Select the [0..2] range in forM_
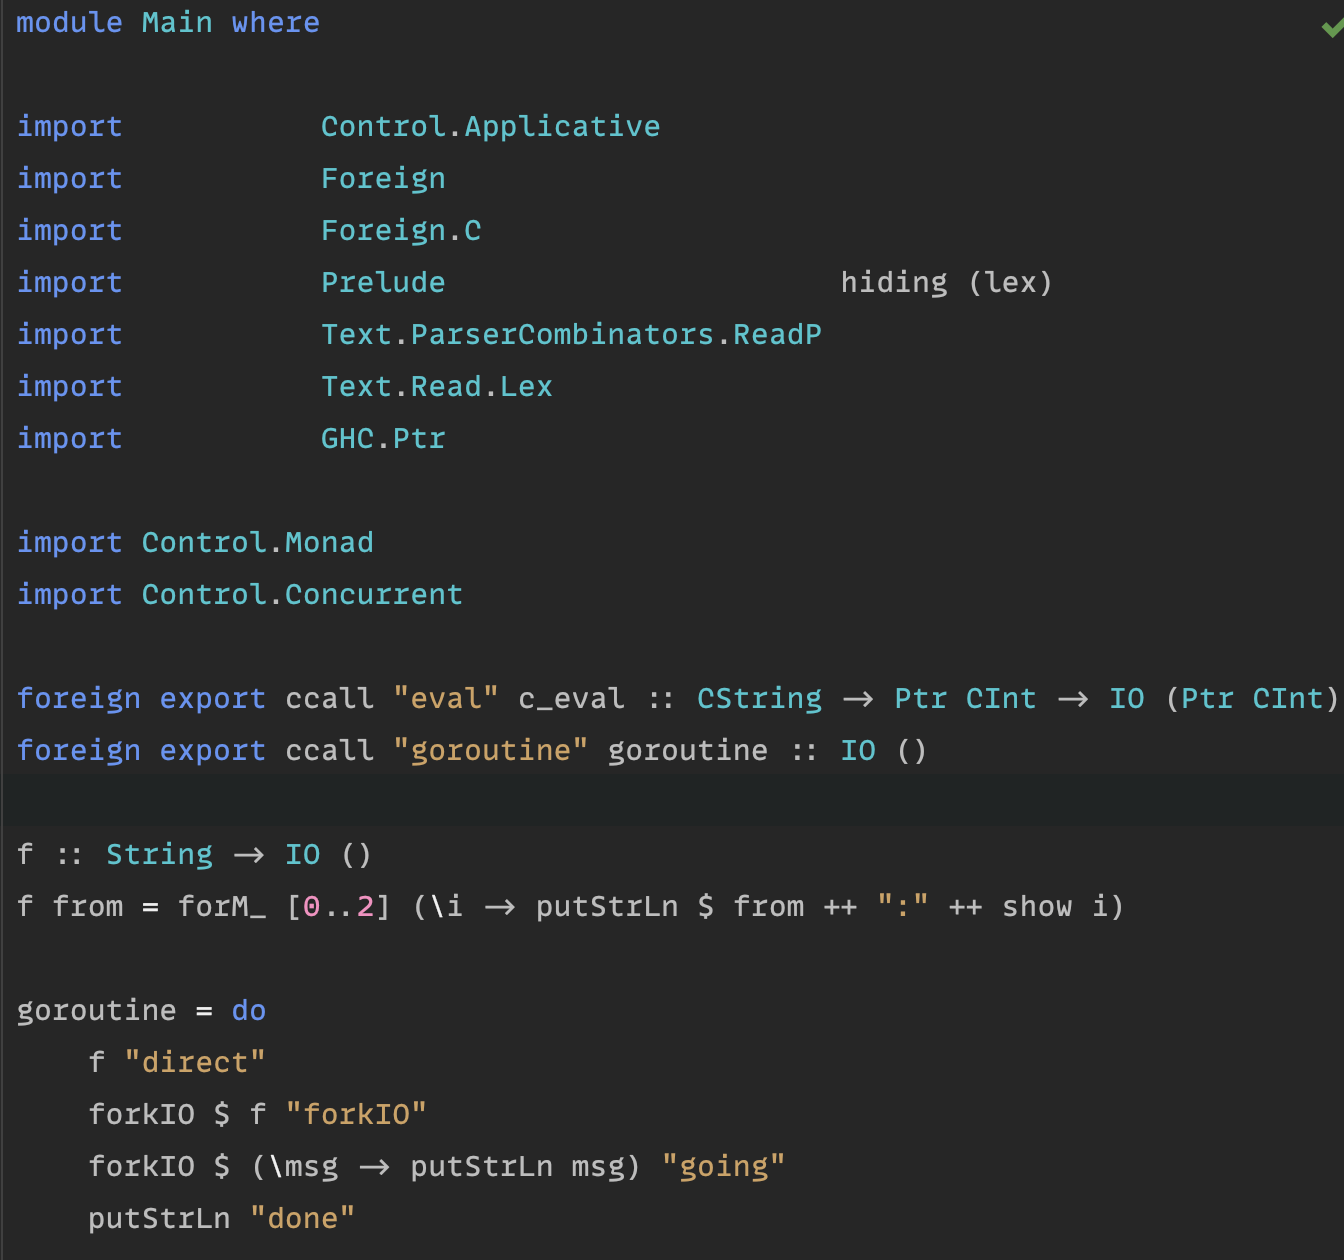 coord(336,906)
